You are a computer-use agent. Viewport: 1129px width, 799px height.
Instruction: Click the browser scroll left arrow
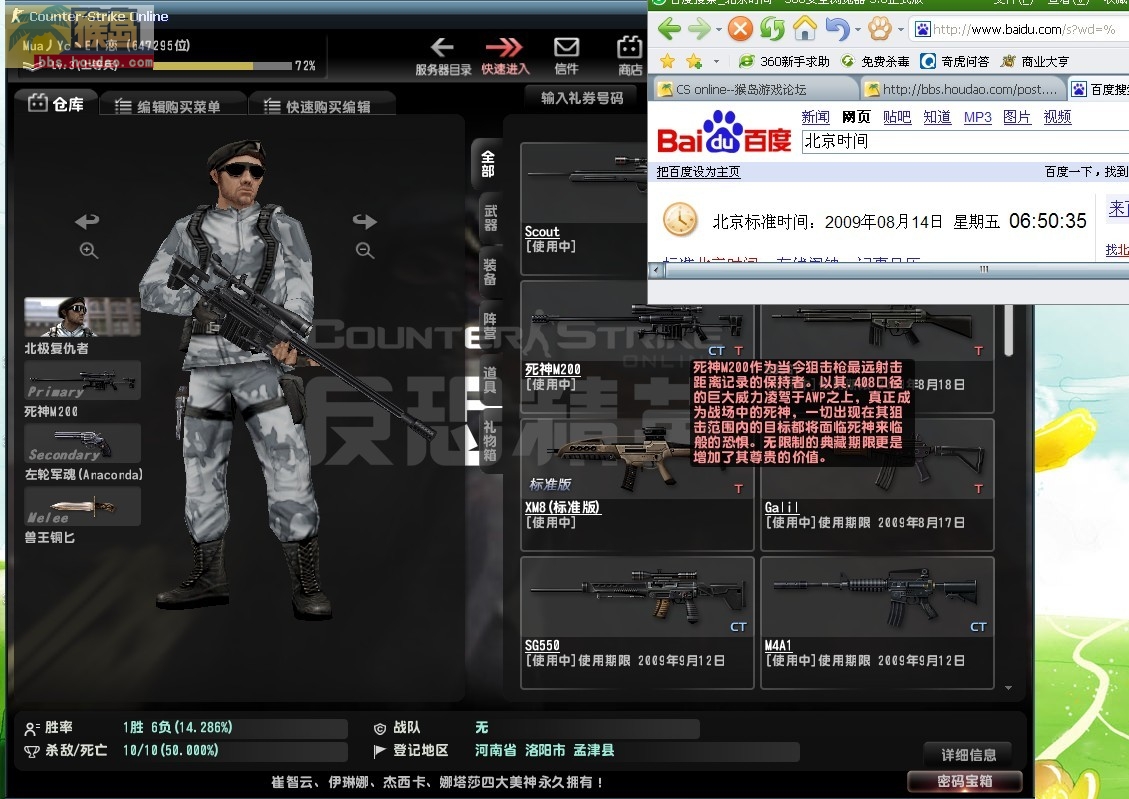click(656, 270)
